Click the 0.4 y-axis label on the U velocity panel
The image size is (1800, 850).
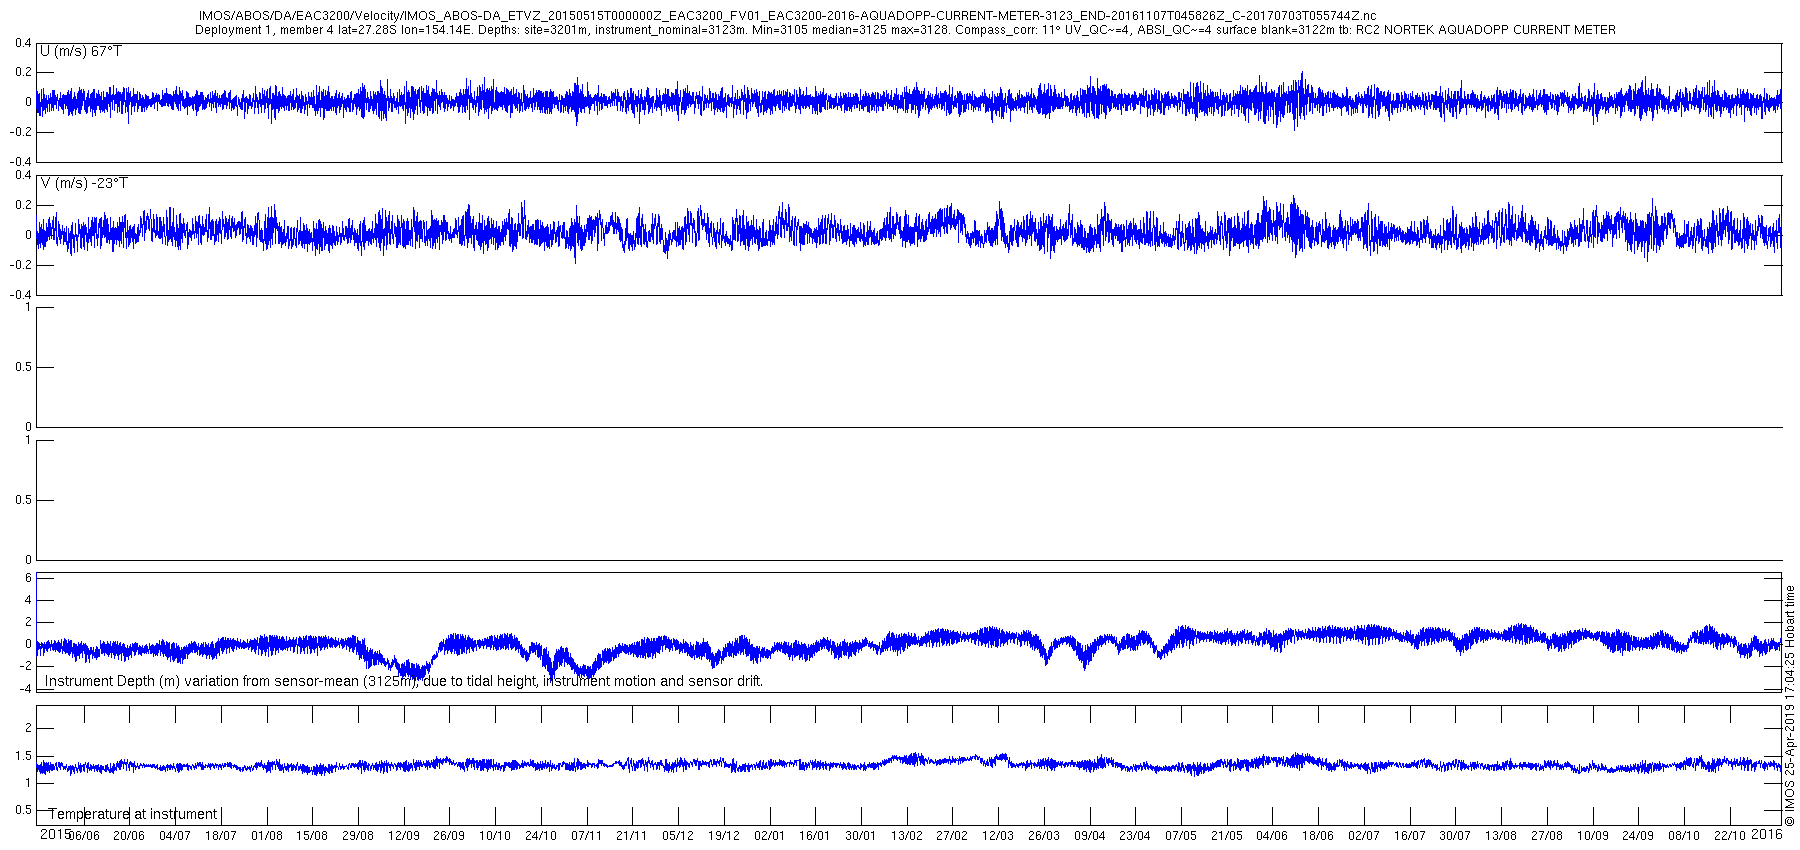(x=24, y=43)
